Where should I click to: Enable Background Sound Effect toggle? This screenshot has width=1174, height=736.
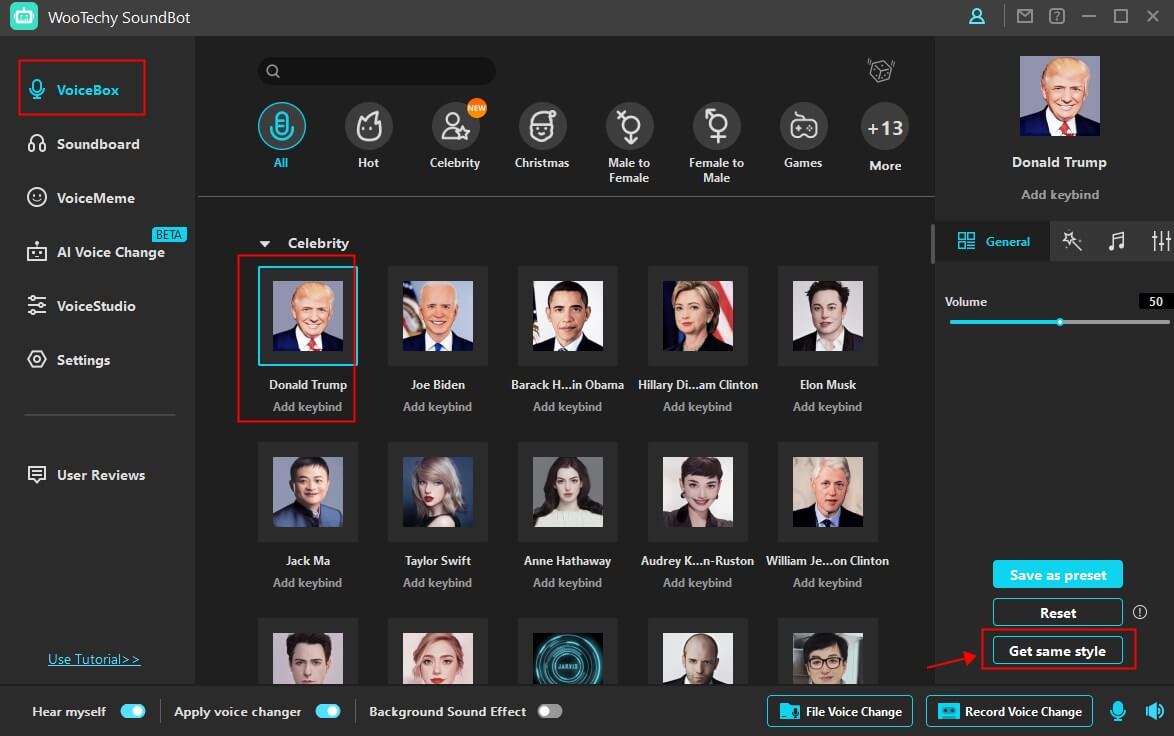[549, 711]
